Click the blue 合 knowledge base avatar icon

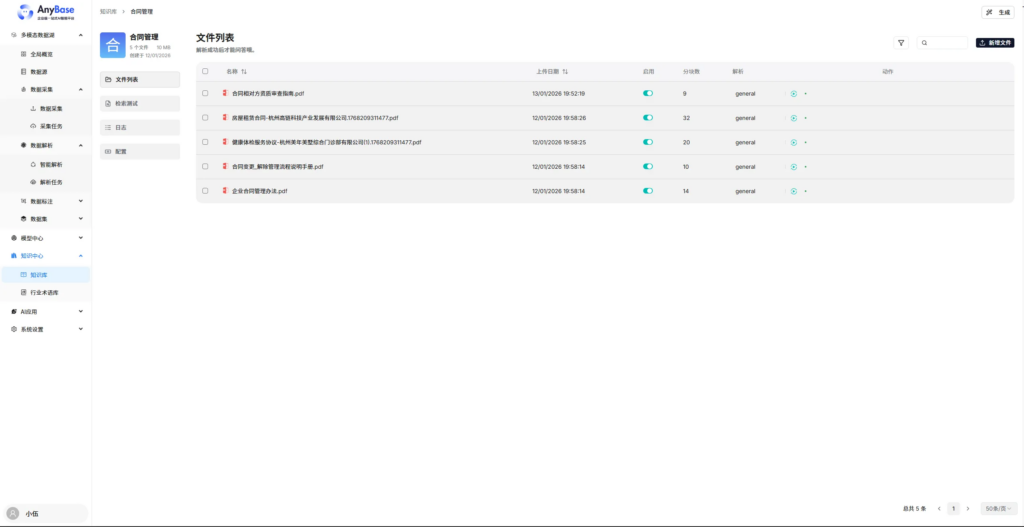click(x=113, y=45)
